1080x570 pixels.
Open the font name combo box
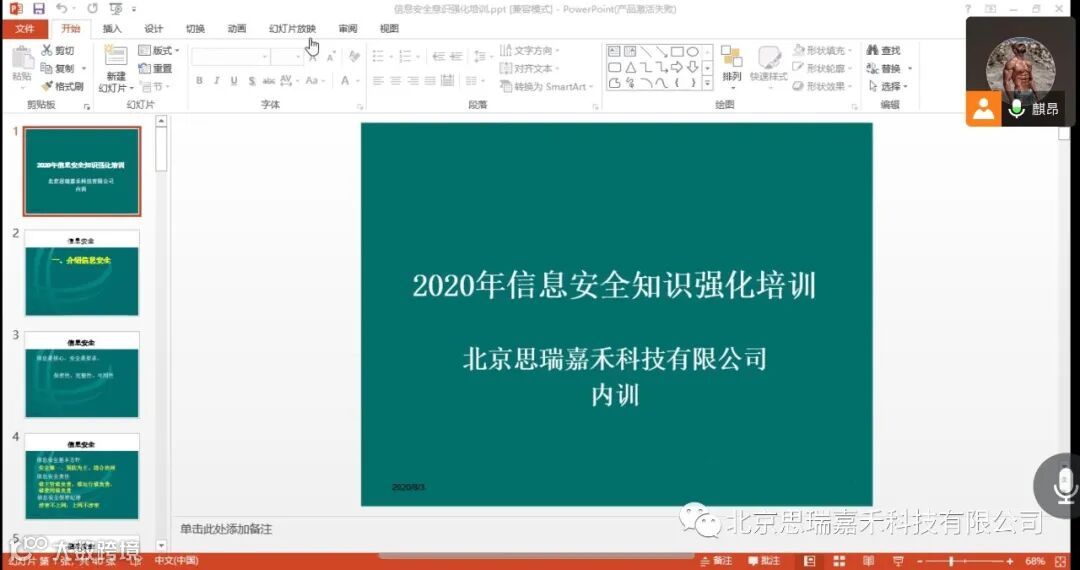(231, 57)
